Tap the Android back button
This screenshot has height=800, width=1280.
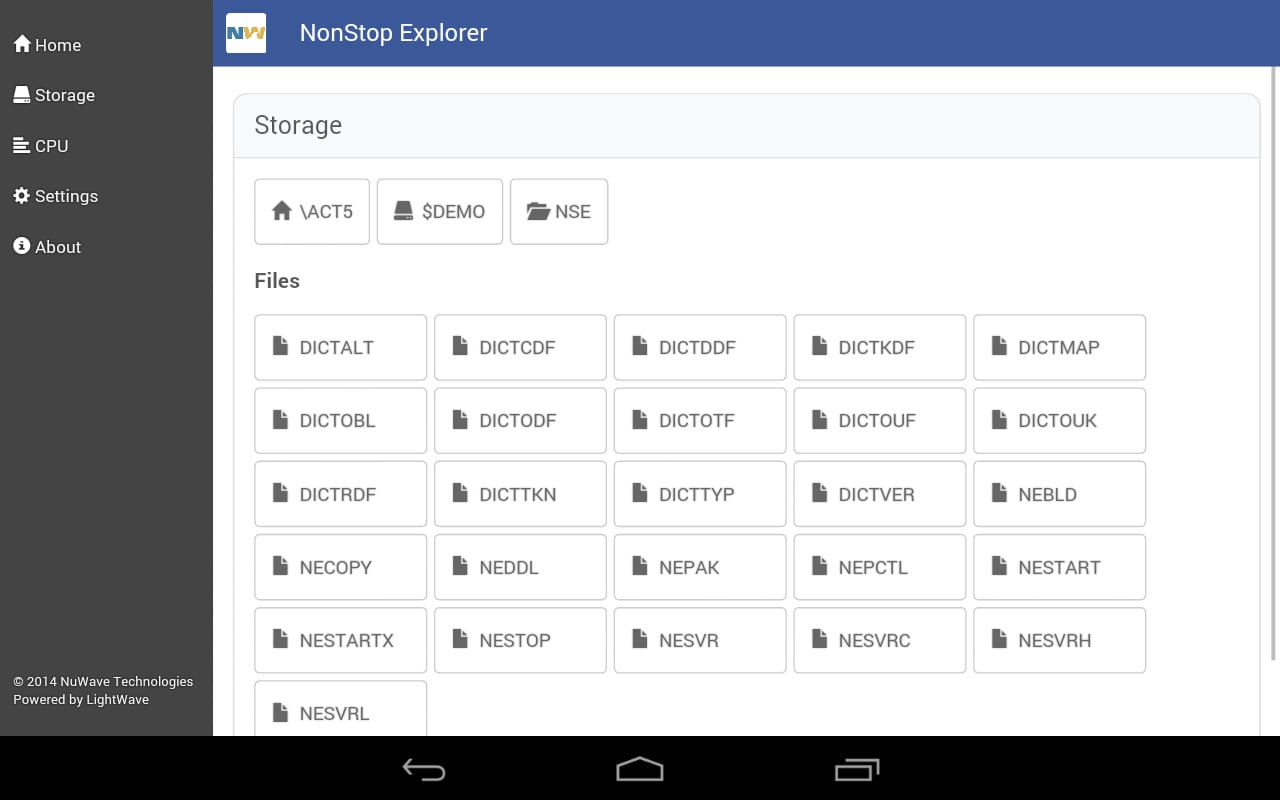(424, 769)
